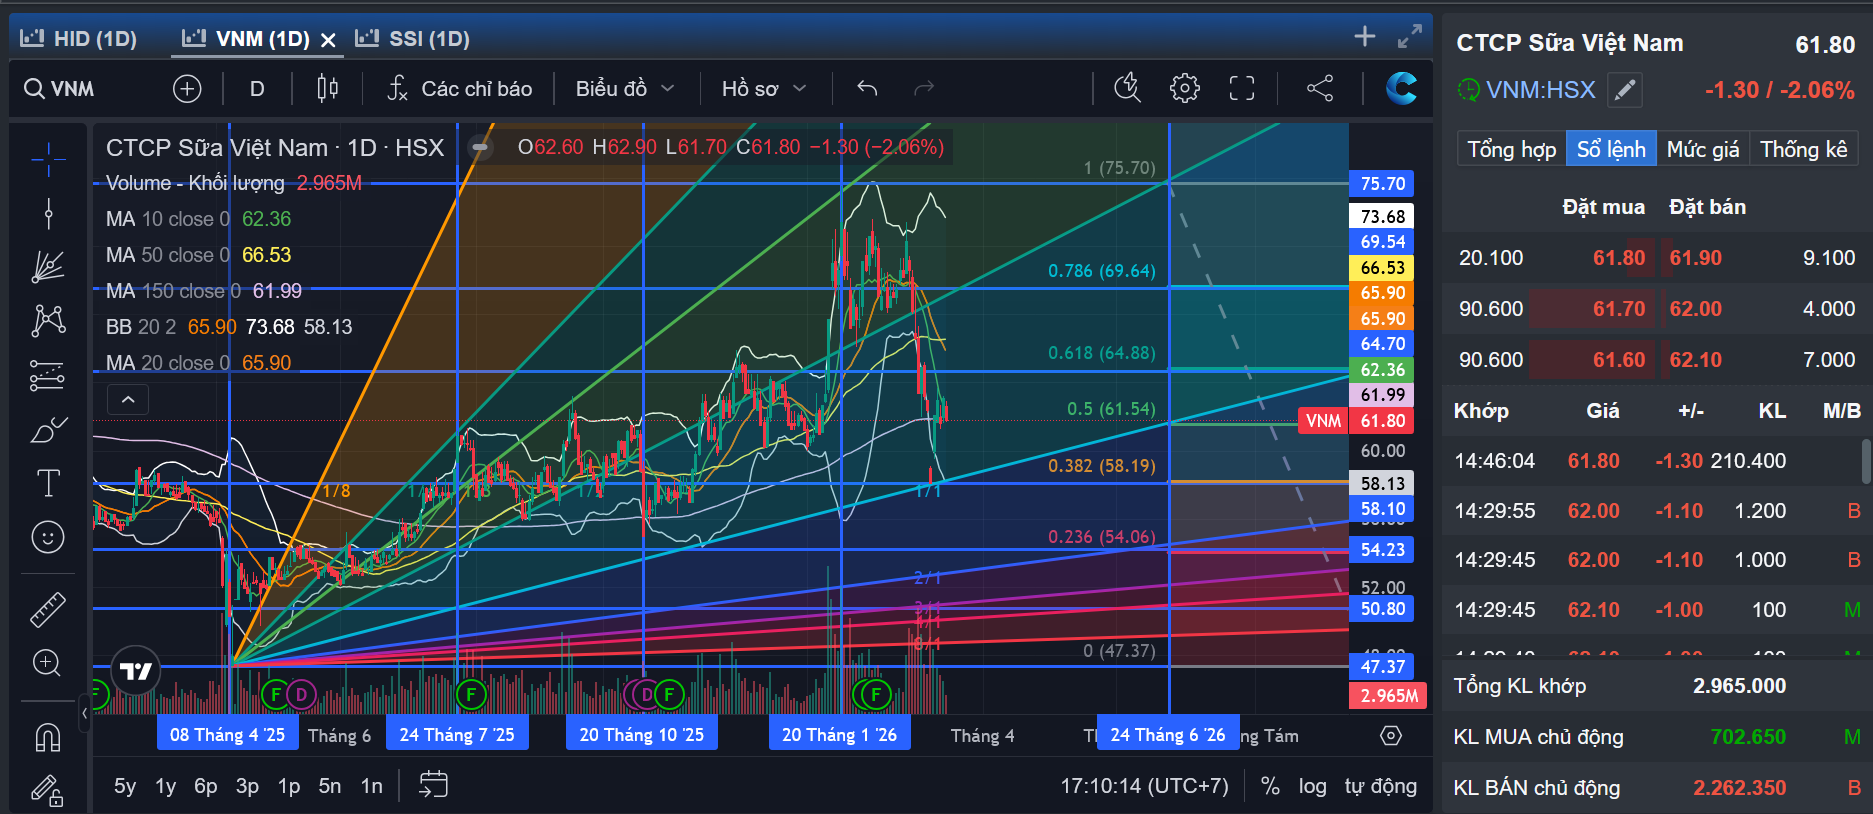Open the emoji icons tool
The width and height of the screenshot is (1873, 814).
48,538
